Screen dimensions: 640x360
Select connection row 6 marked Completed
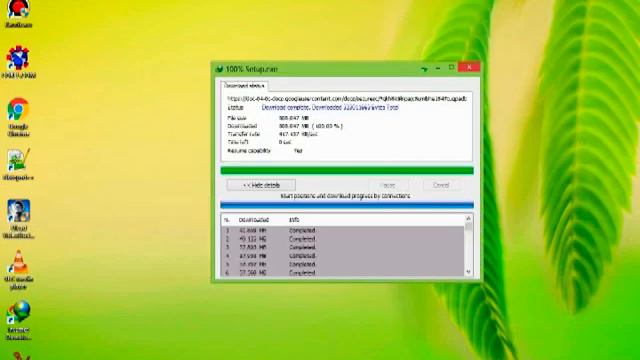pyautogui.click(x=342, y=273)
